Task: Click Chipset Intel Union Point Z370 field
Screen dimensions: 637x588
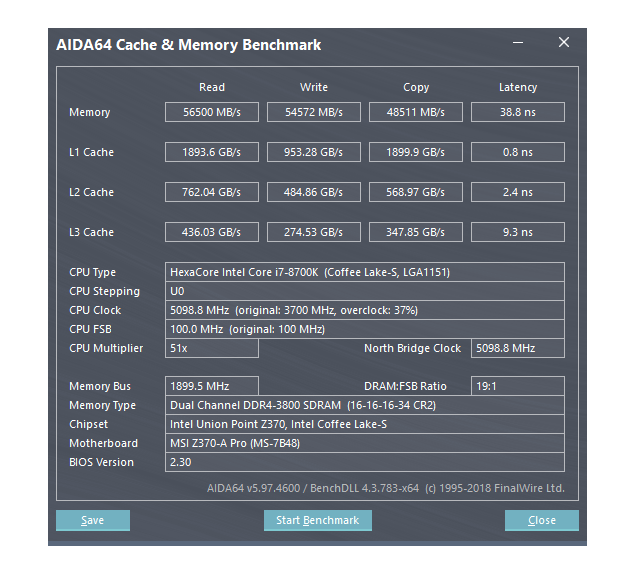Action: pos(365,424)
